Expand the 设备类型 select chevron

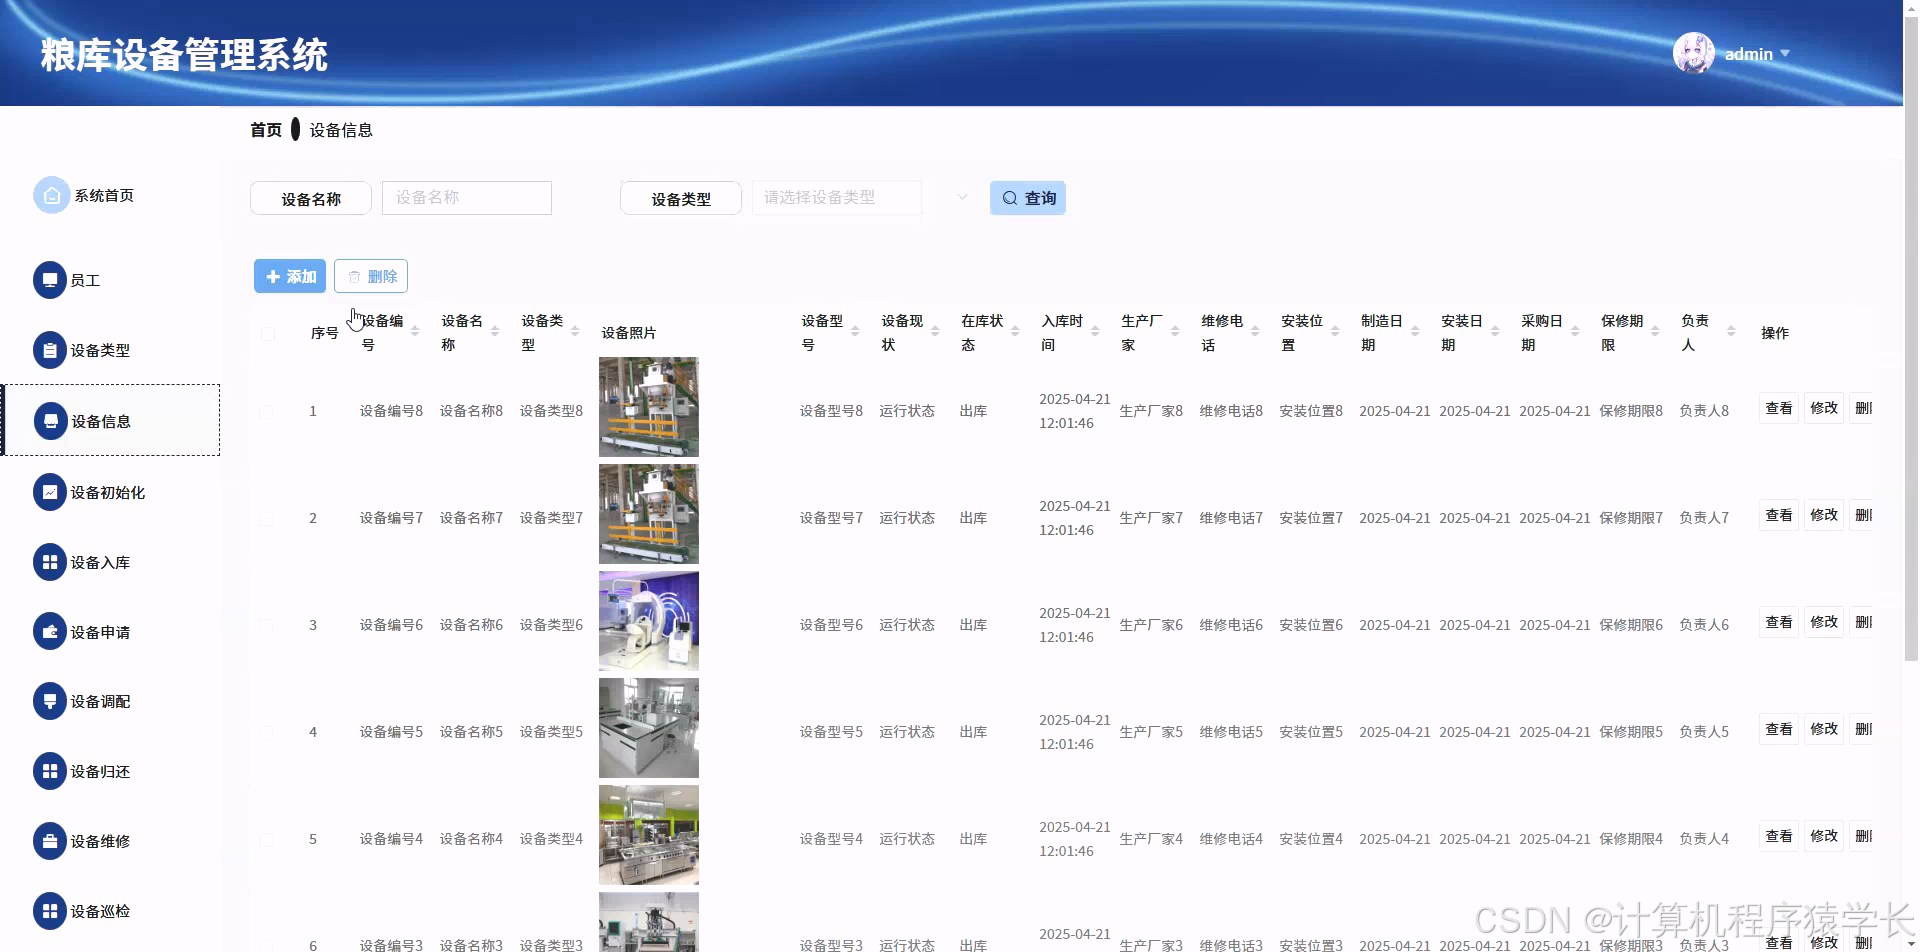pyautogui.click(x=962, y=197)
